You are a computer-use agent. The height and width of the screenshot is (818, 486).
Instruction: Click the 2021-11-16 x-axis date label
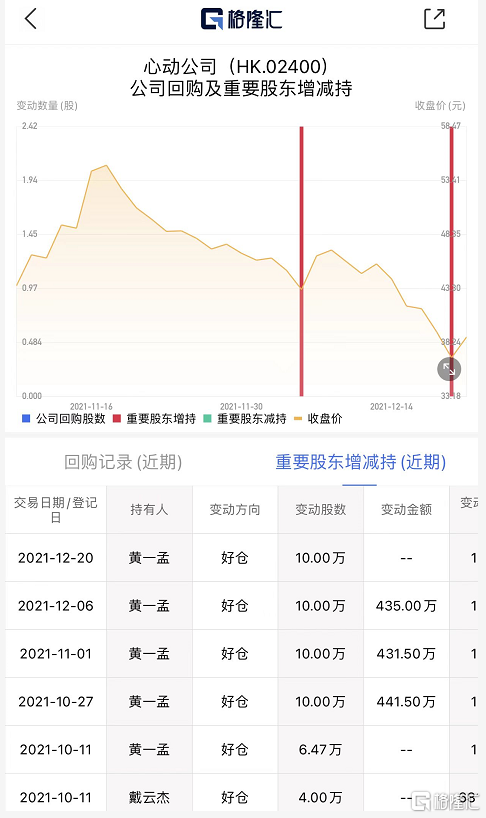coord(91,406)
